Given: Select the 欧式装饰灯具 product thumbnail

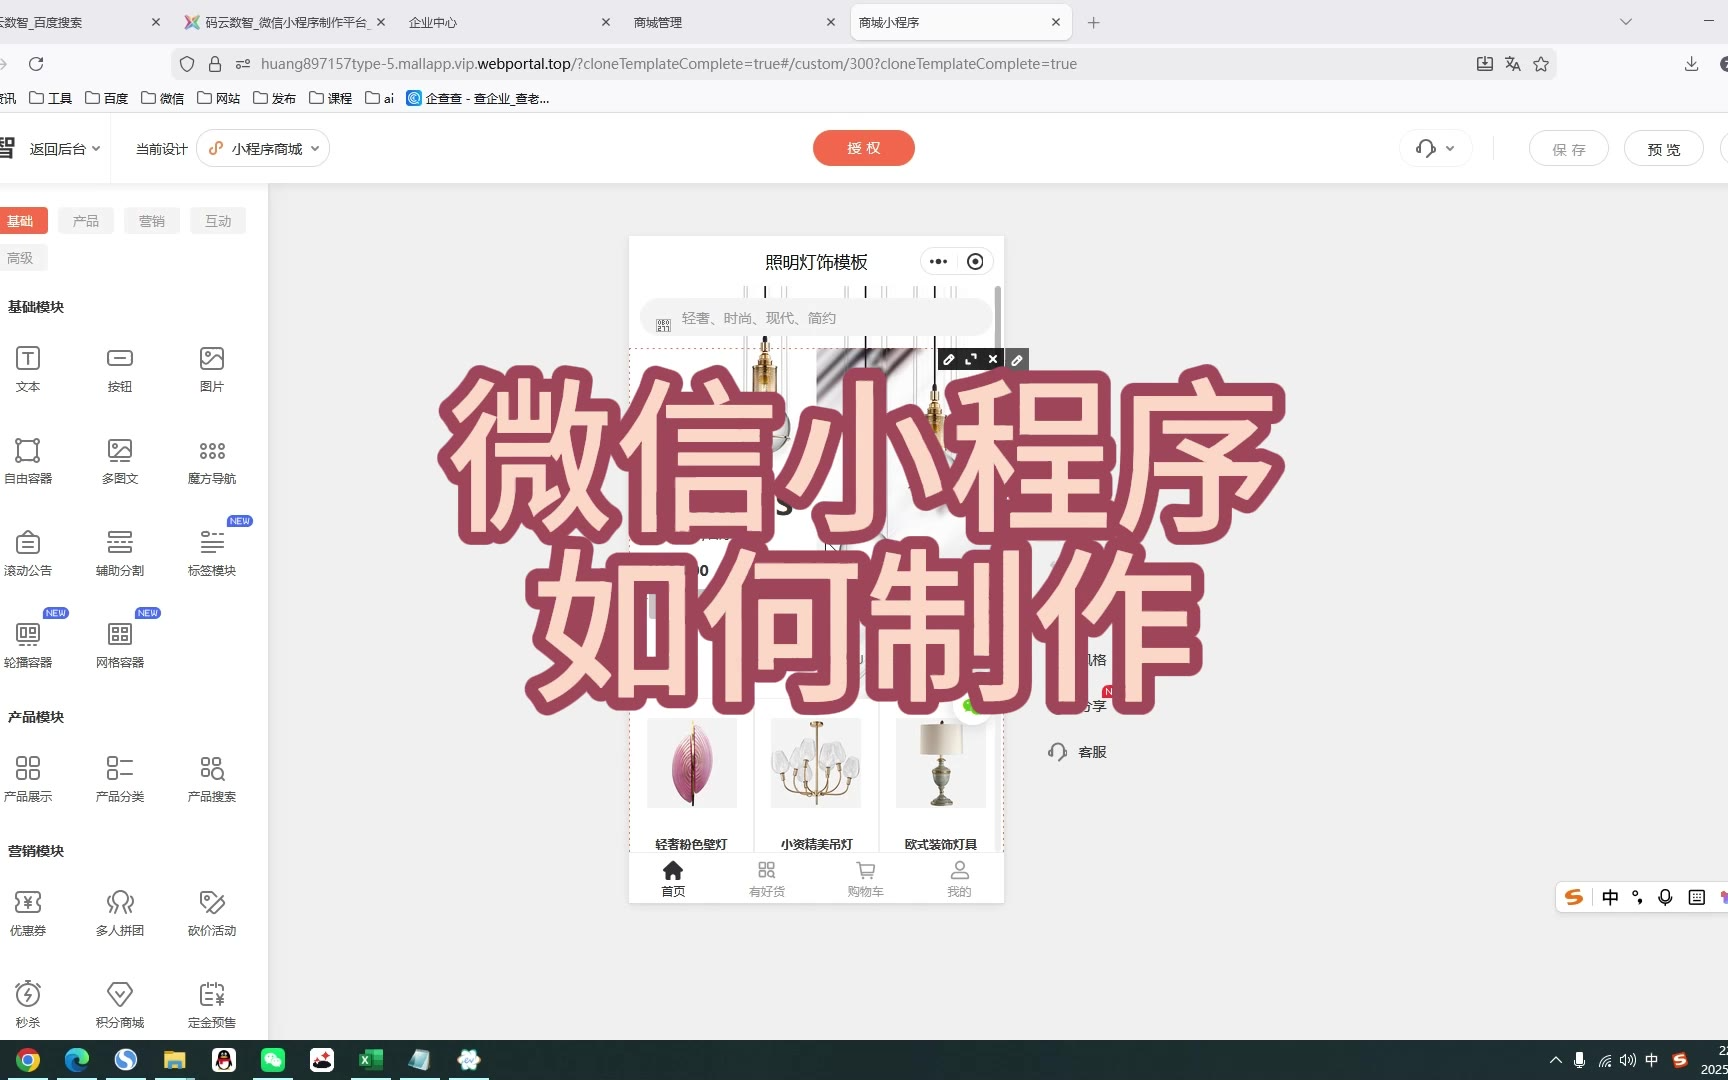Looking at the screenshot, I should pyautogui.click(x=941, y=762).
